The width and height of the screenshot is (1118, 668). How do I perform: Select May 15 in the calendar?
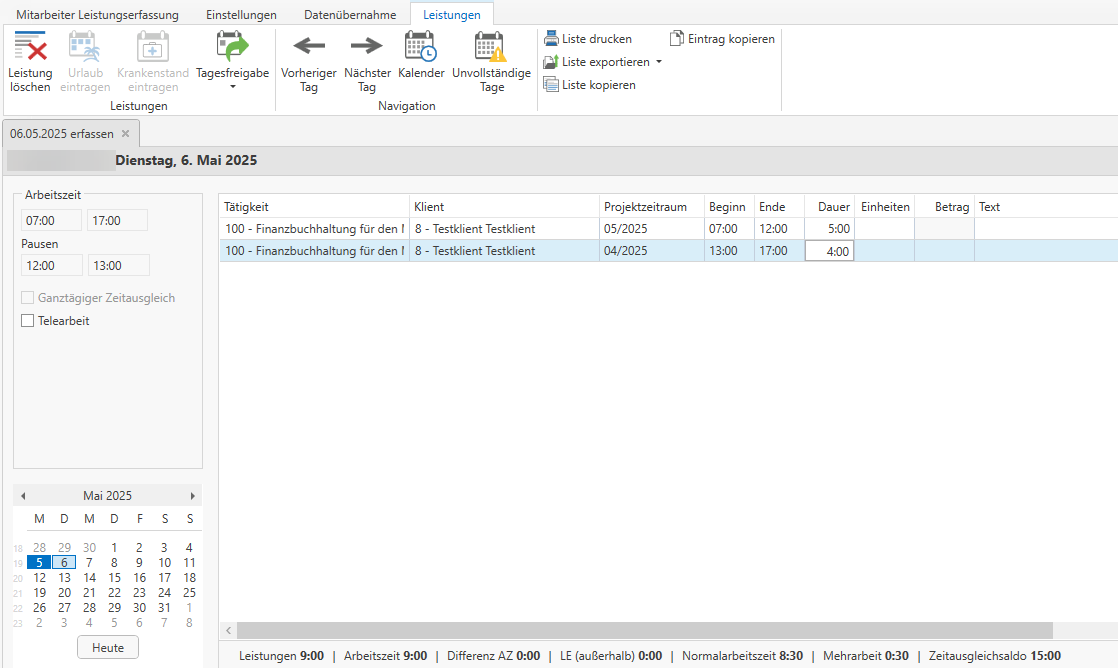click(114, 577)
